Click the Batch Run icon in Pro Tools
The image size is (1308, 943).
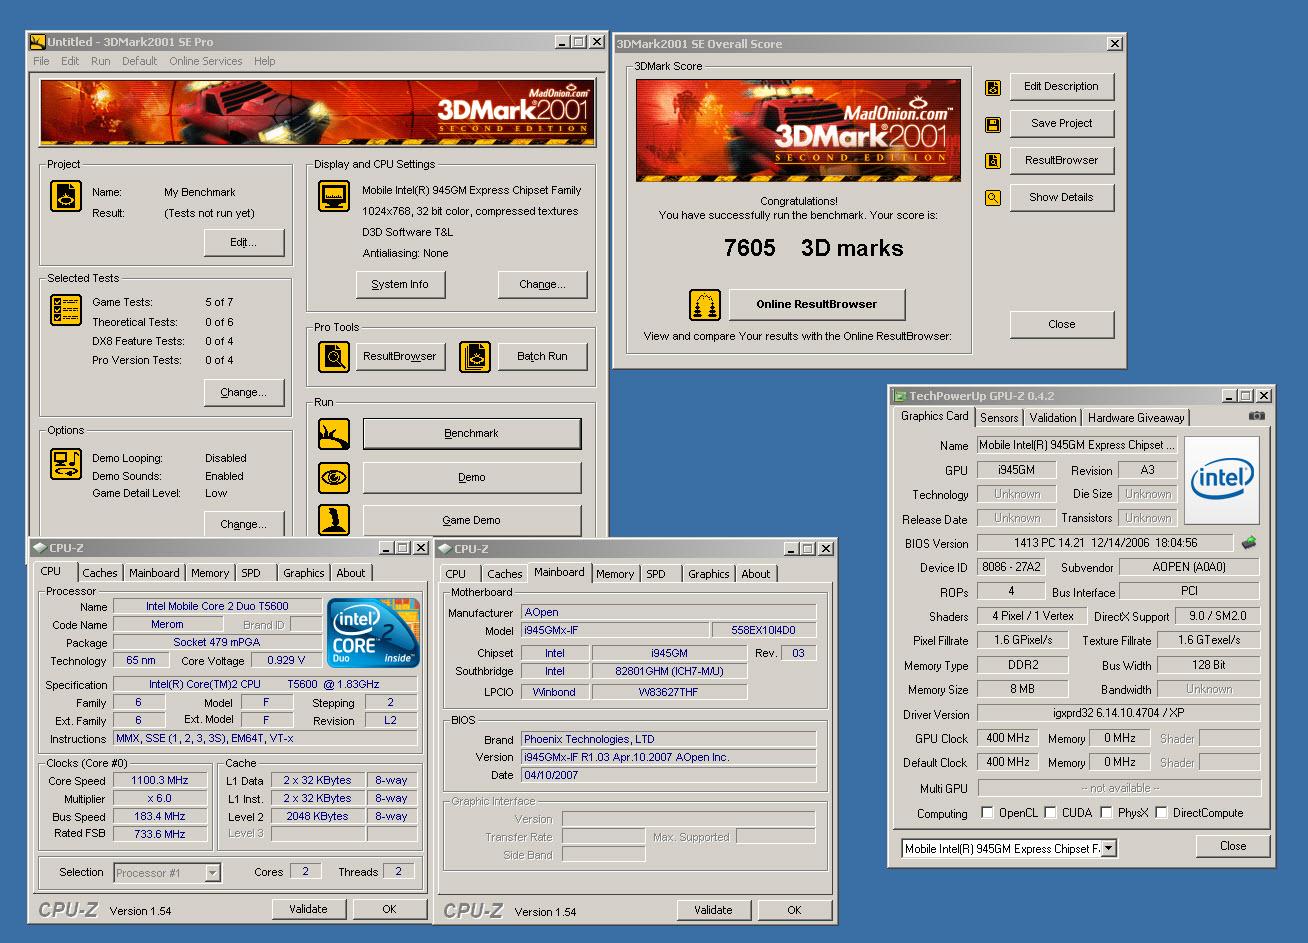tap(475, 356)
